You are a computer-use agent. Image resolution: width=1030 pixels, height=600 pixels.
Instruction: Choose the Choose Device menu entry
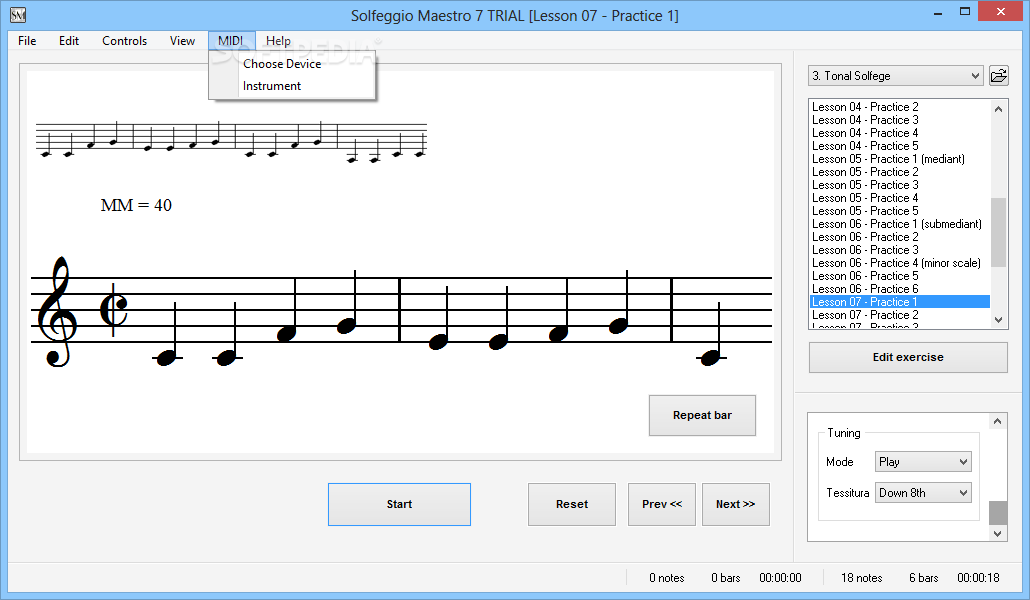click(x=282, y=64)
